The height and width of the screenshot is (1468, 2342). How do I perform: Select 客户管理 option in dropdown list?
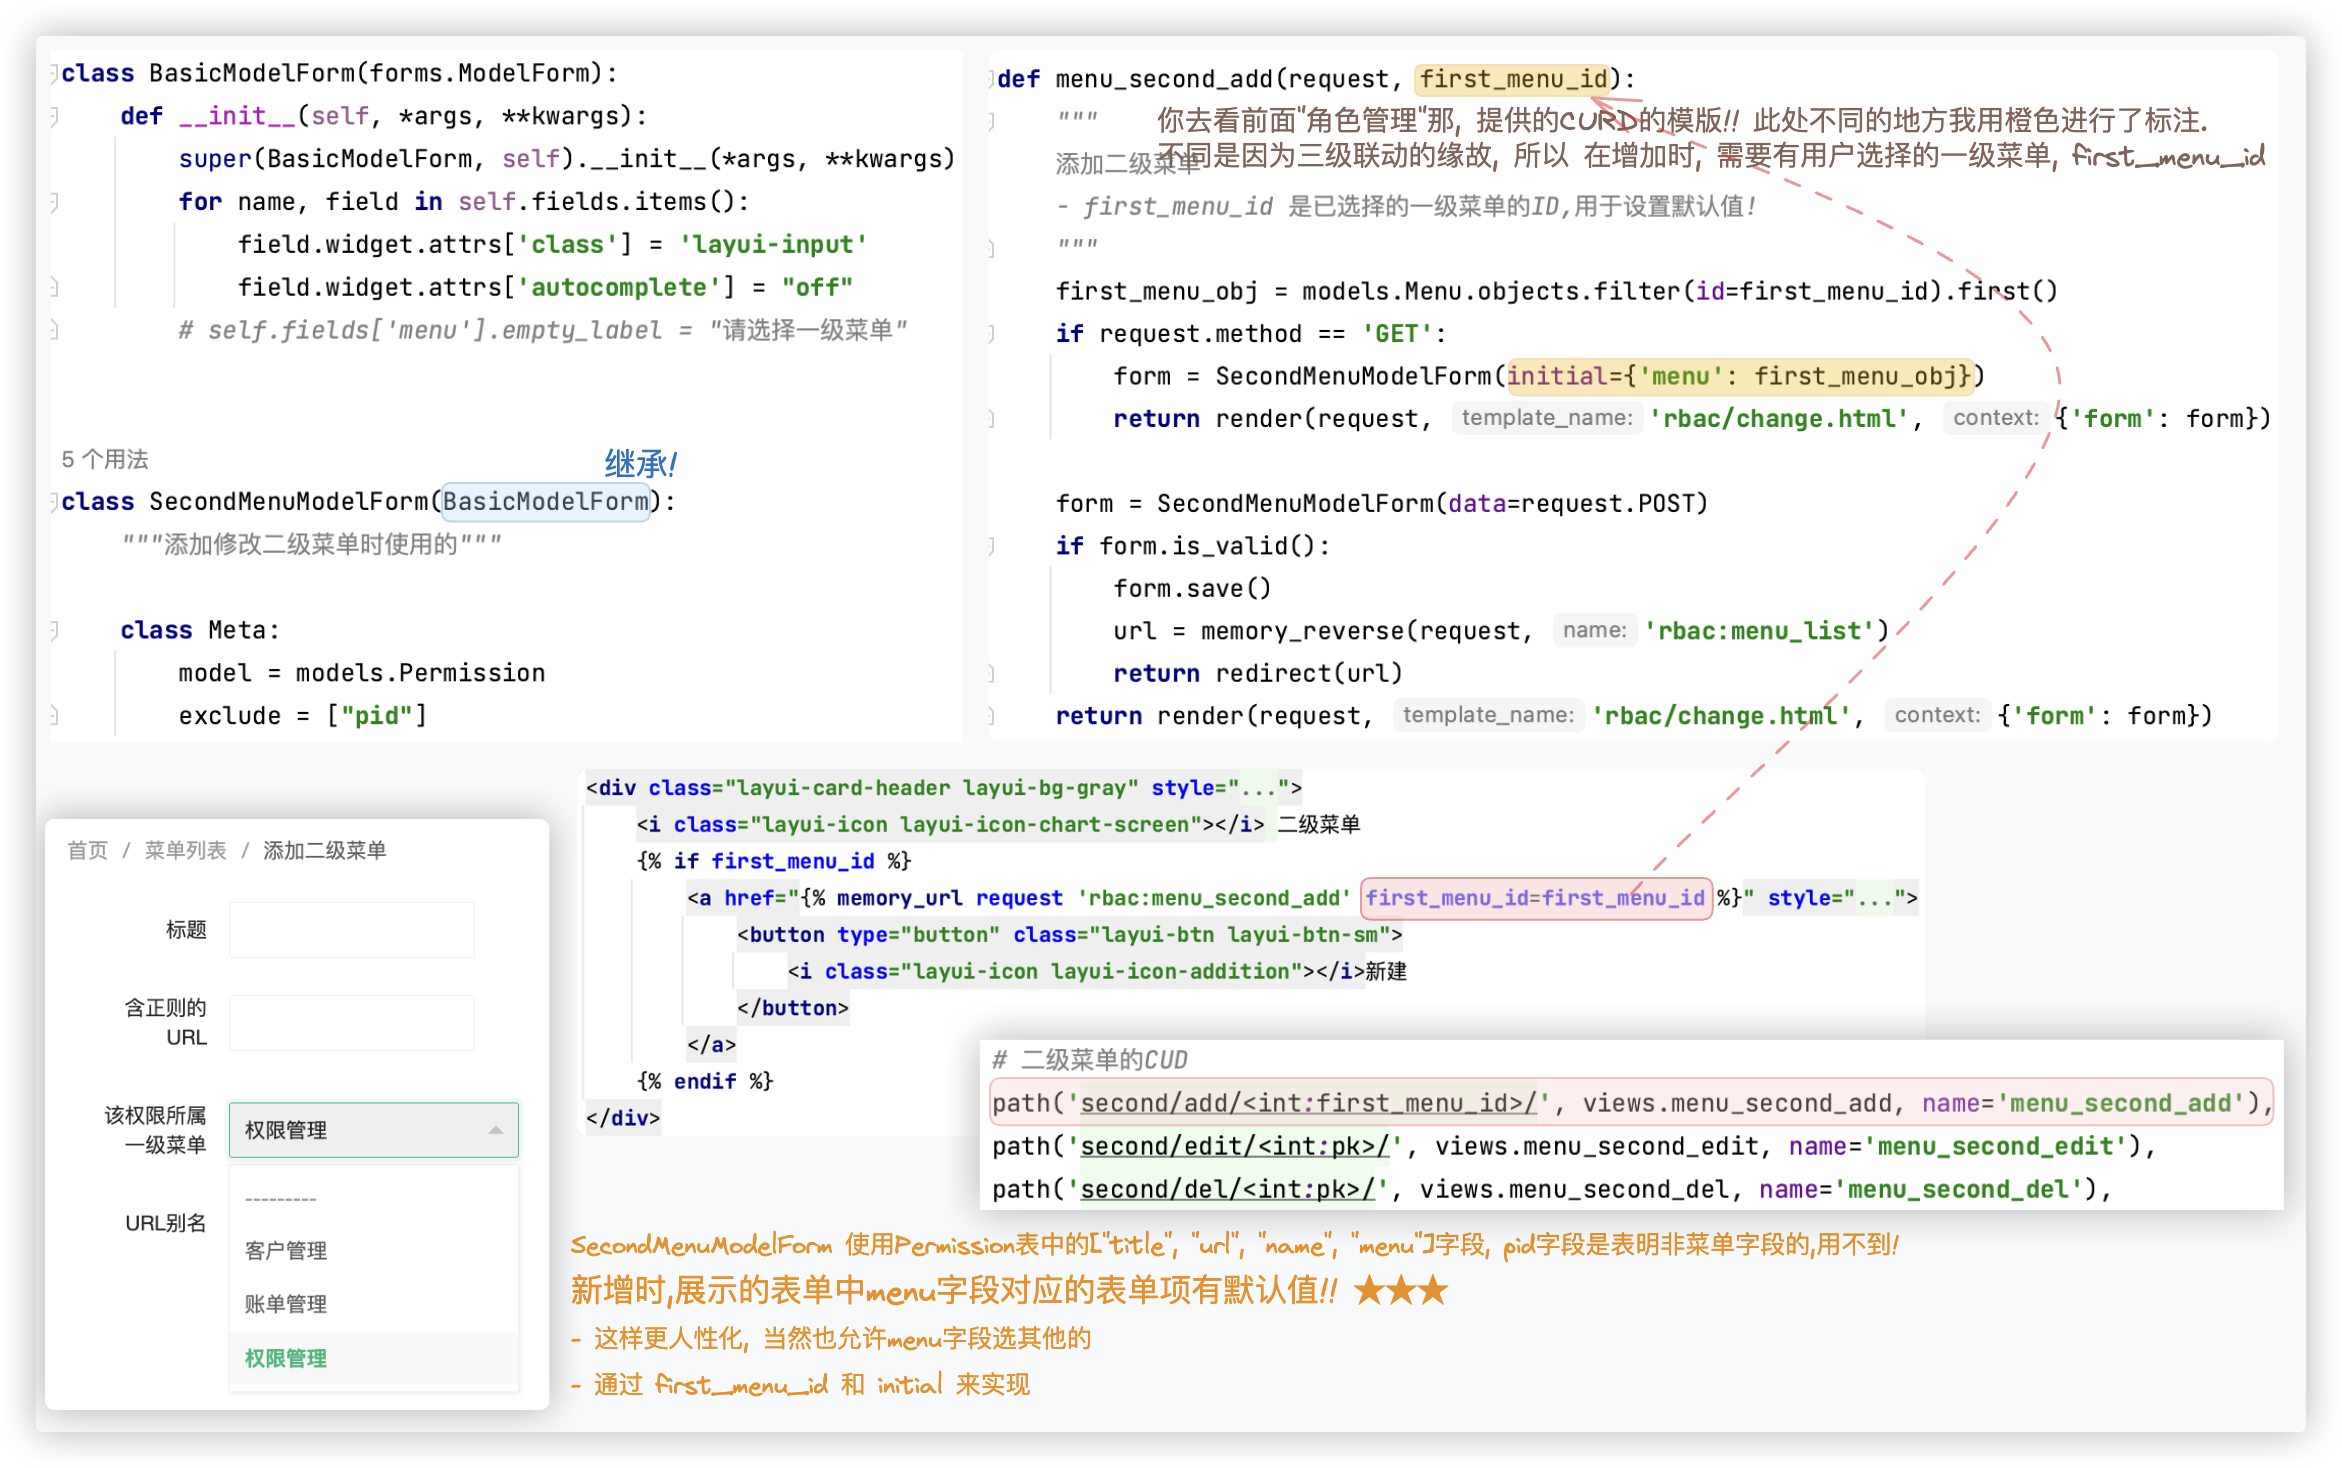coord(286,1250)
